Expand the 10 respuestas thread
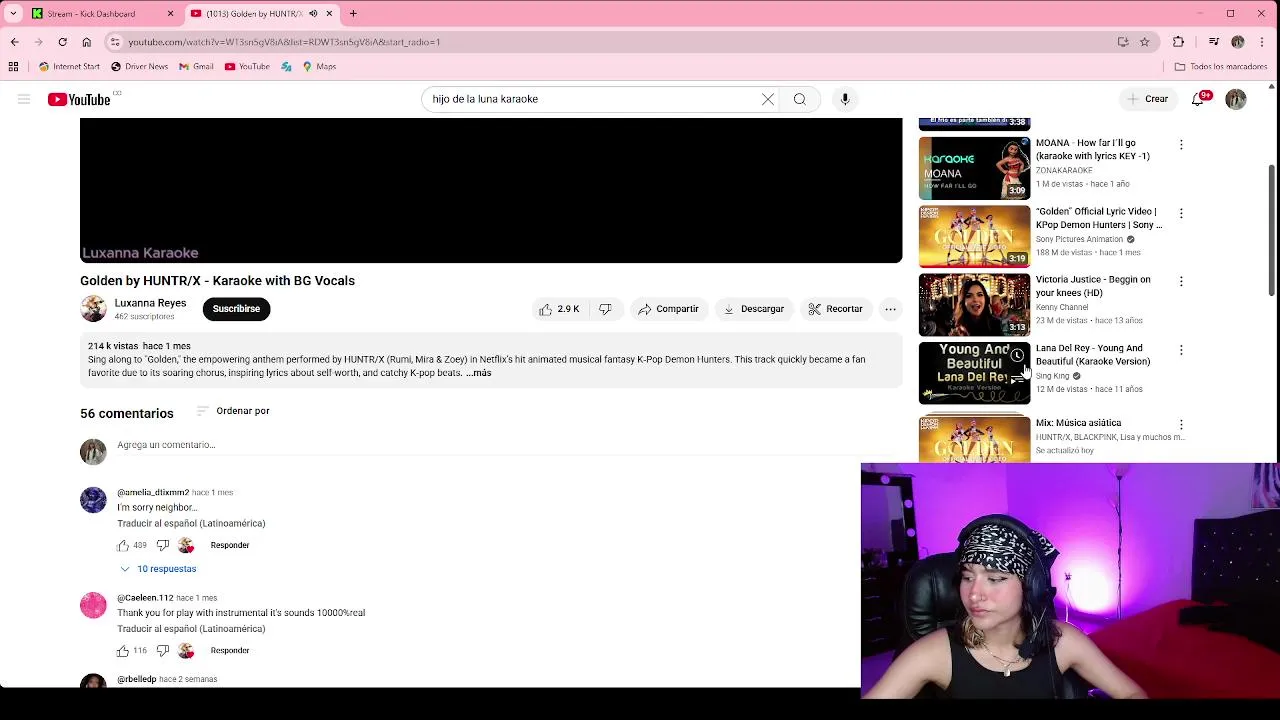Image resolution: width=1280 pixels, height=720 pixels. click(x=158, y=569)
